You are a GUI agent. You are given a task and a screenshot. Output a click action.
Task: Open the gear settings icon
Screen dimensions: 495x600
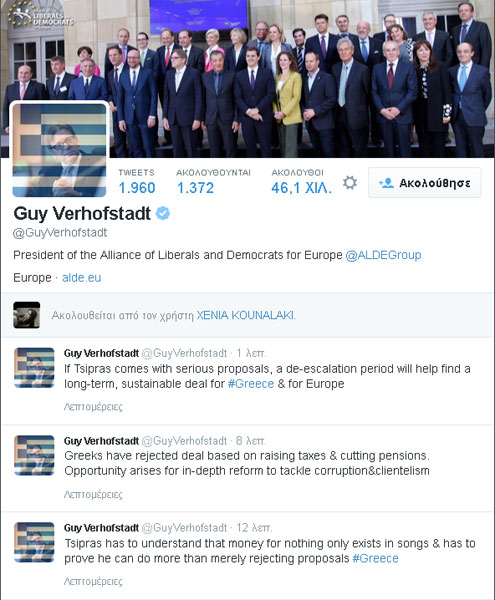coord(350,183)
